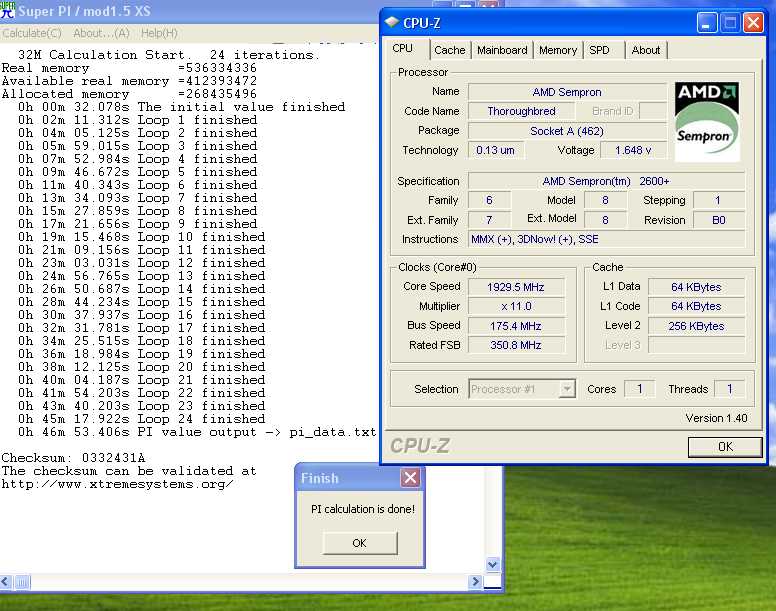776x611 pixels.
Task: Click the L1 Code 64 KBytes value
Action: (x=696, y=306)
